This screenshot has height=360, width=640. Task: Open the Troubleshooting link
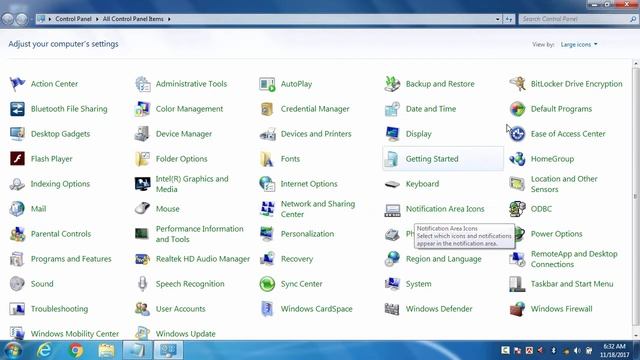click(x=59, y=309)
